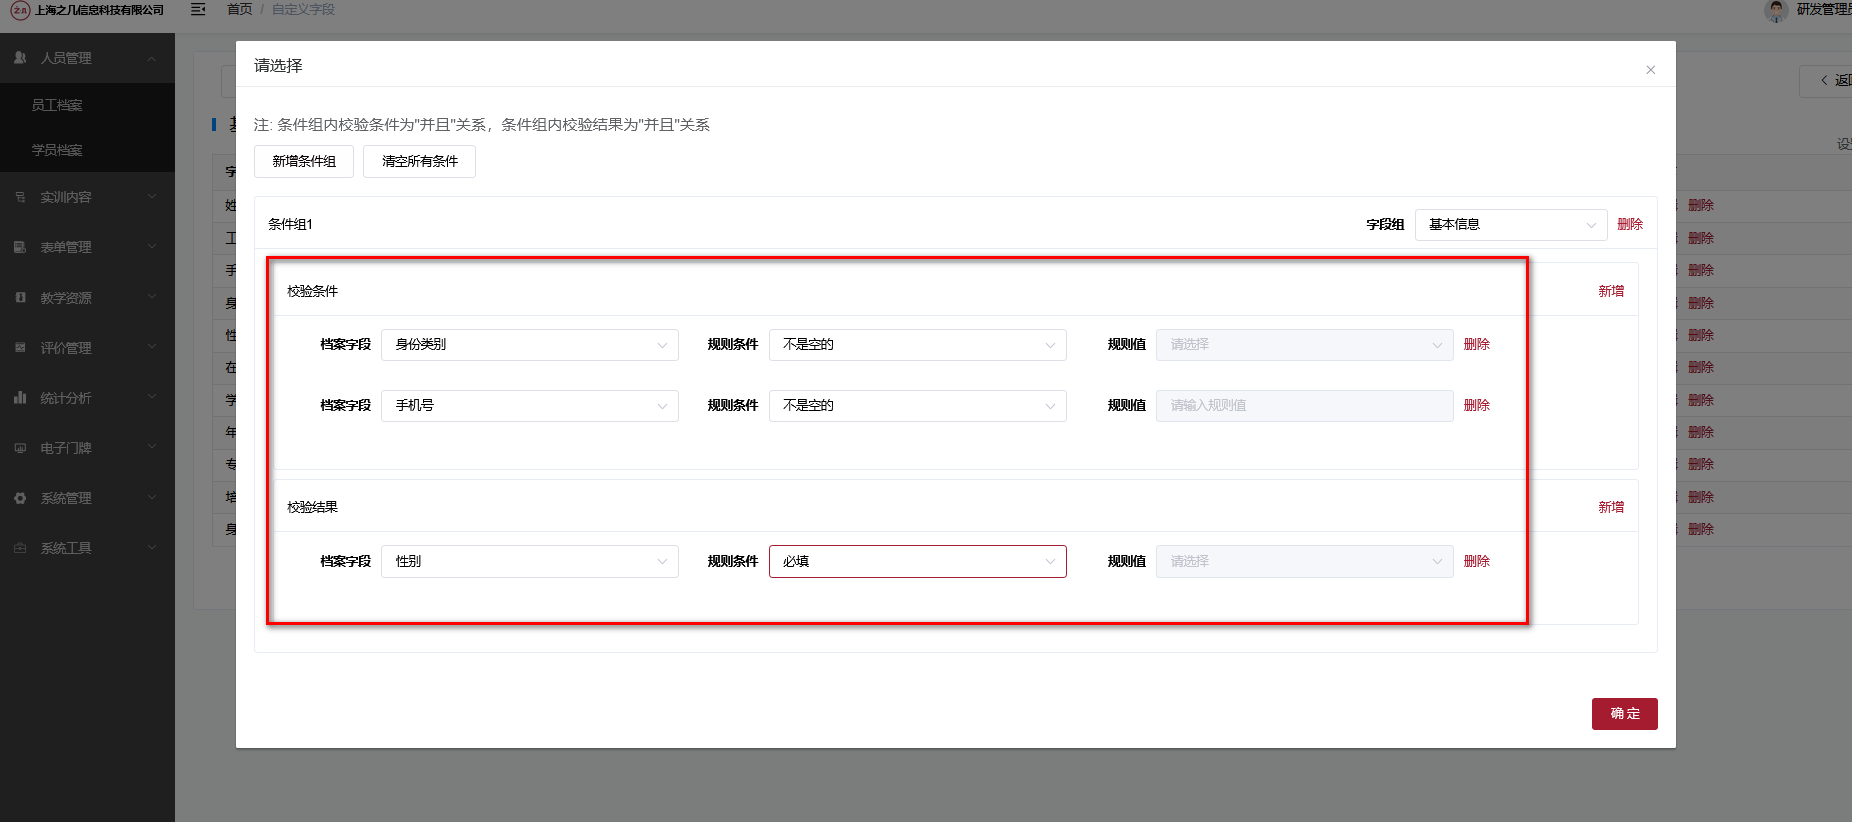Click the 系统工具 chevron arrow
The width and height of the screenshot is (1852, 822).
tap(152, 547)
